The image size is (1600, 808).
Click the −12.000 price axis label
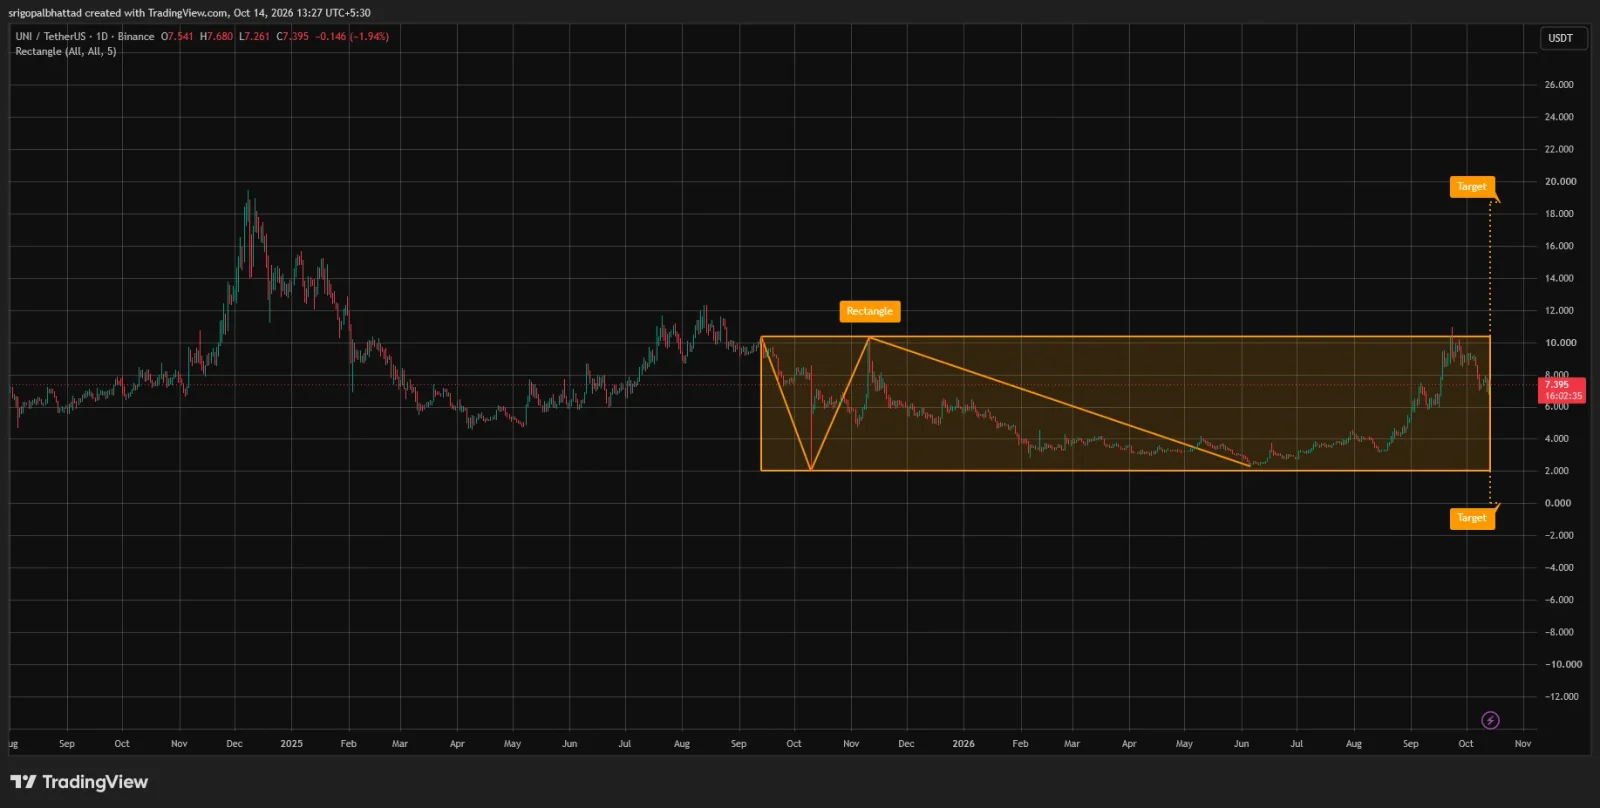[1563, 697]
